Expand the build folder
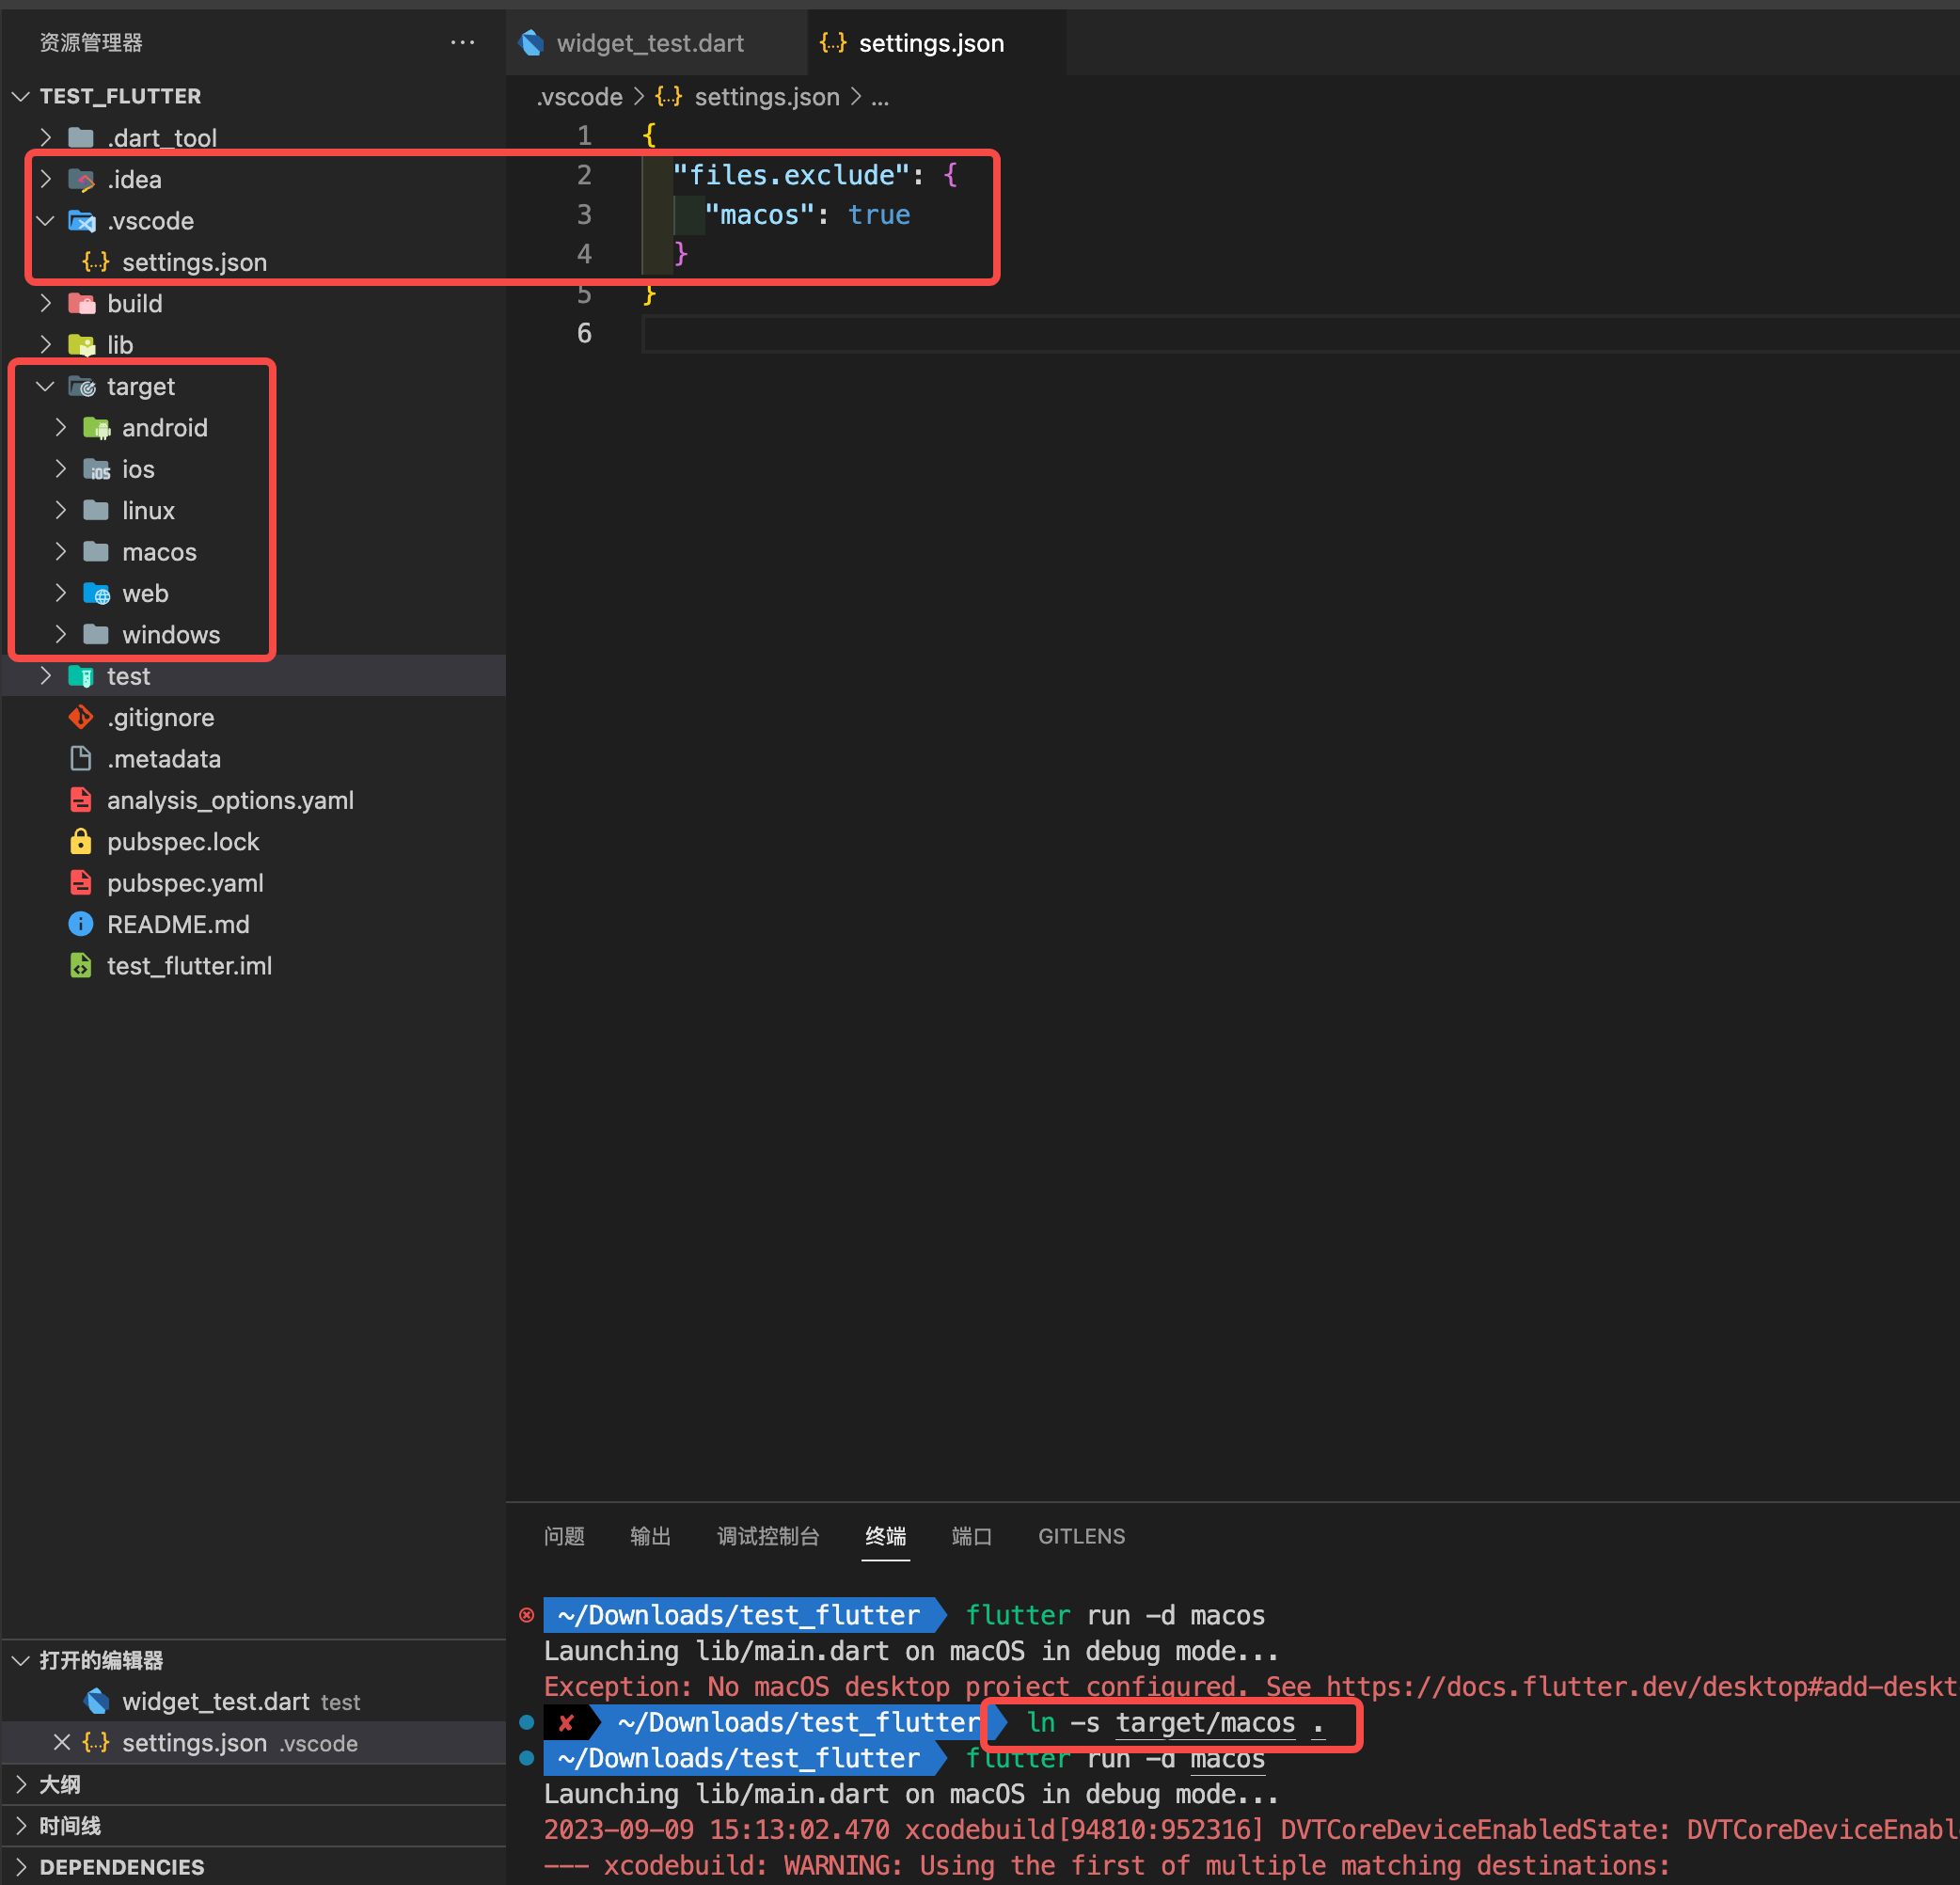 [x=45, y=303]
